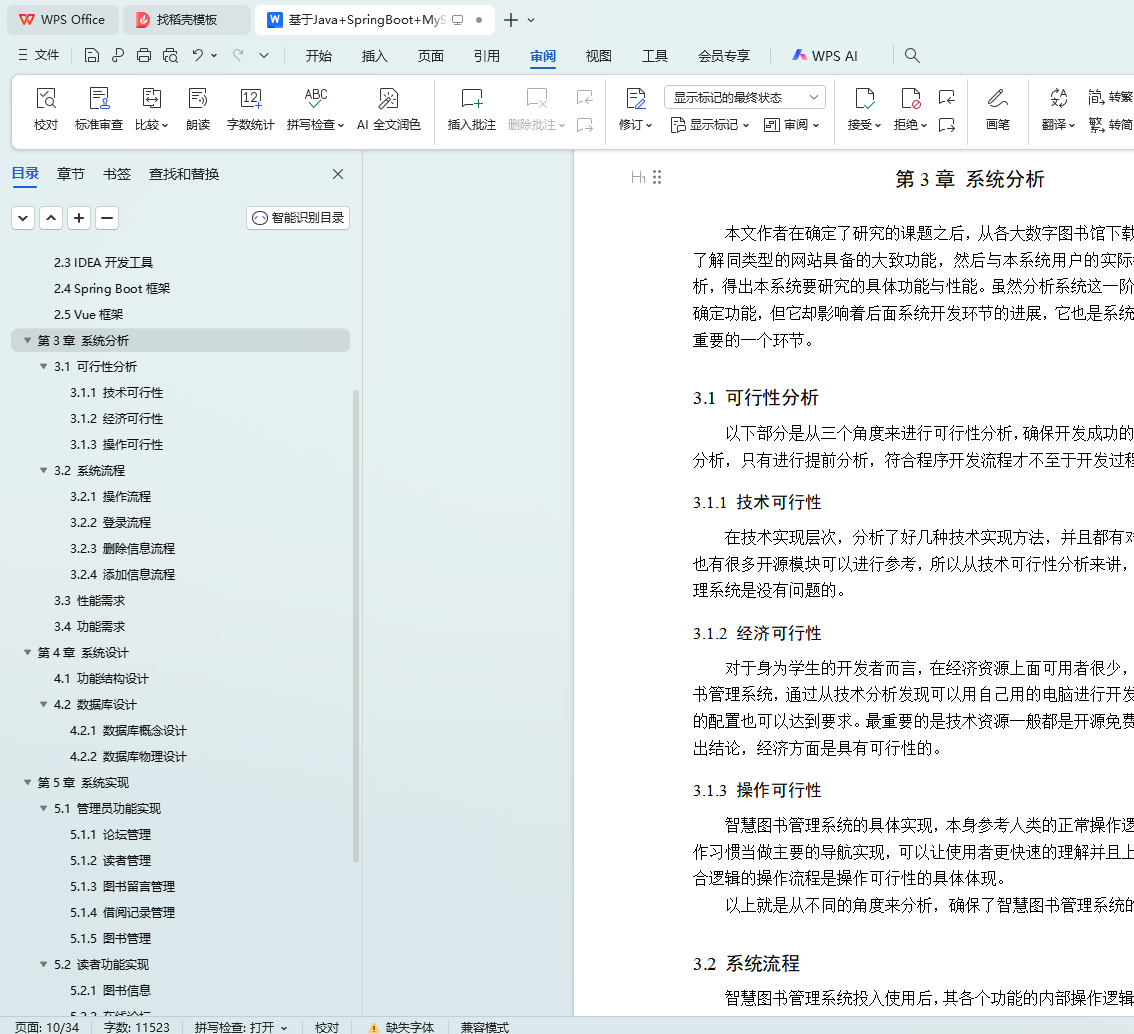Expand 显示标记 show markup menu
This screenshot has width=1134, height=1034.
(709, 125)
